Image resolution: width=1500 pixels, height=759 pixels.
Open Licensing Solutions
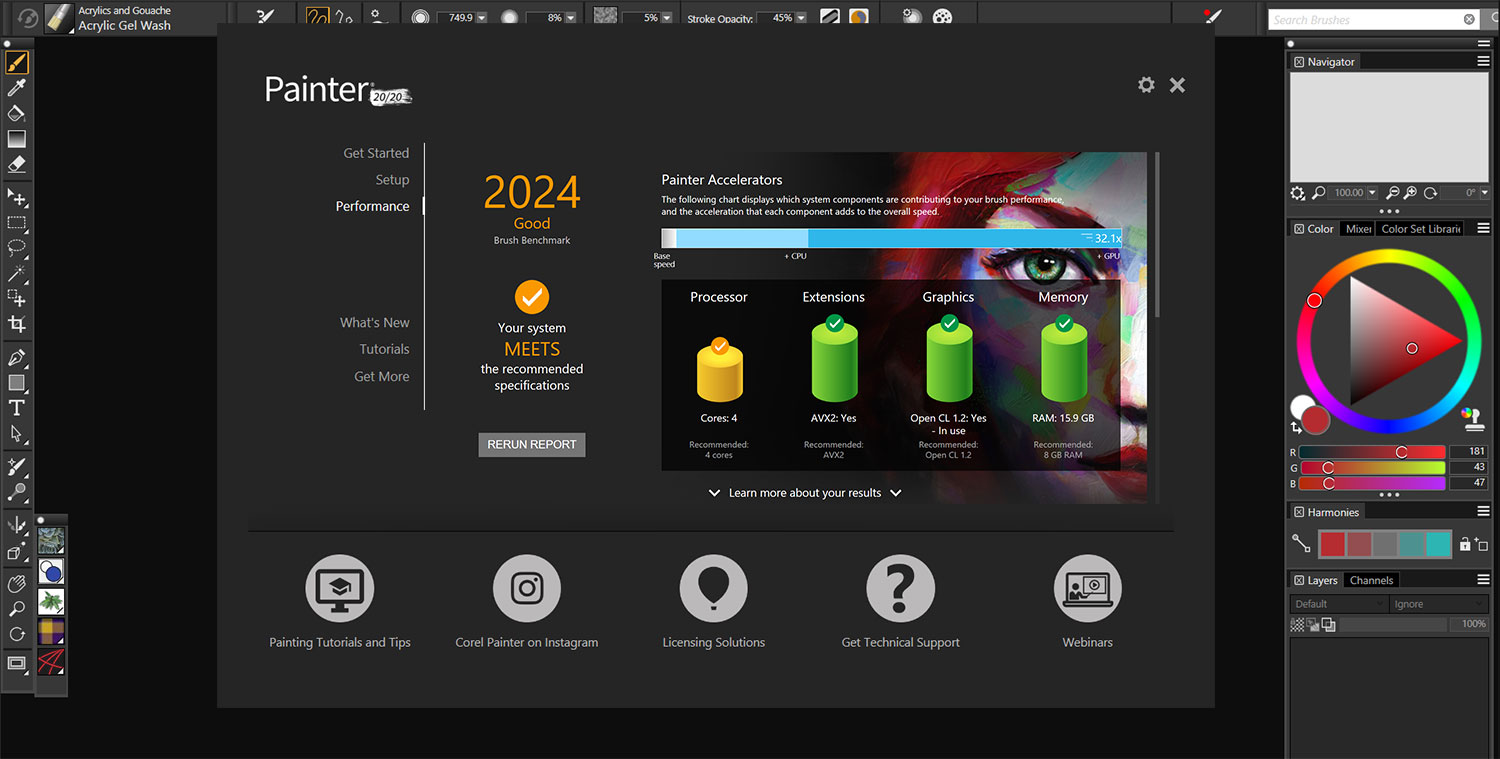click(714, 589)
